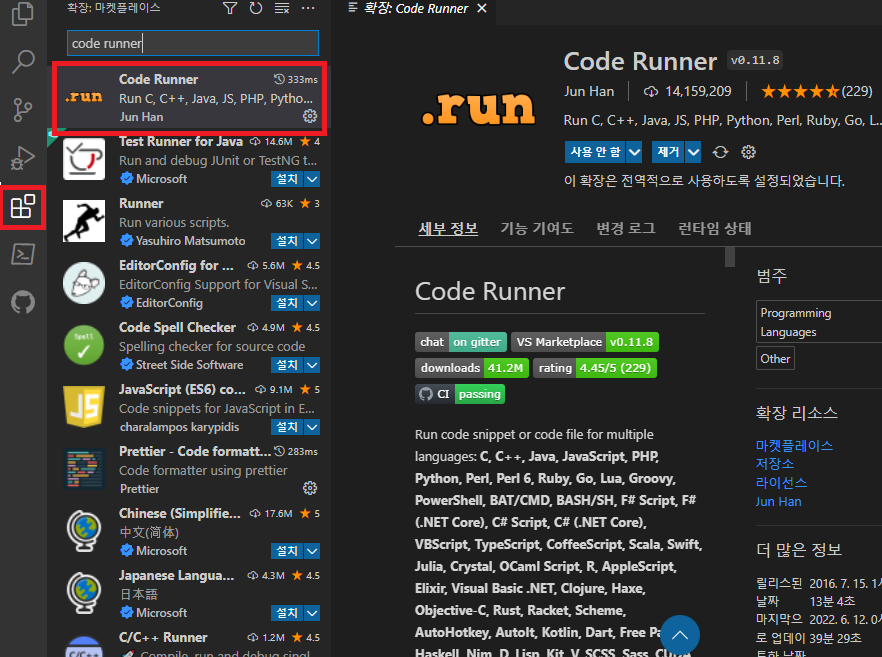Expand install options for Code Spell Checker
The image size is (882, 657).
312,364
